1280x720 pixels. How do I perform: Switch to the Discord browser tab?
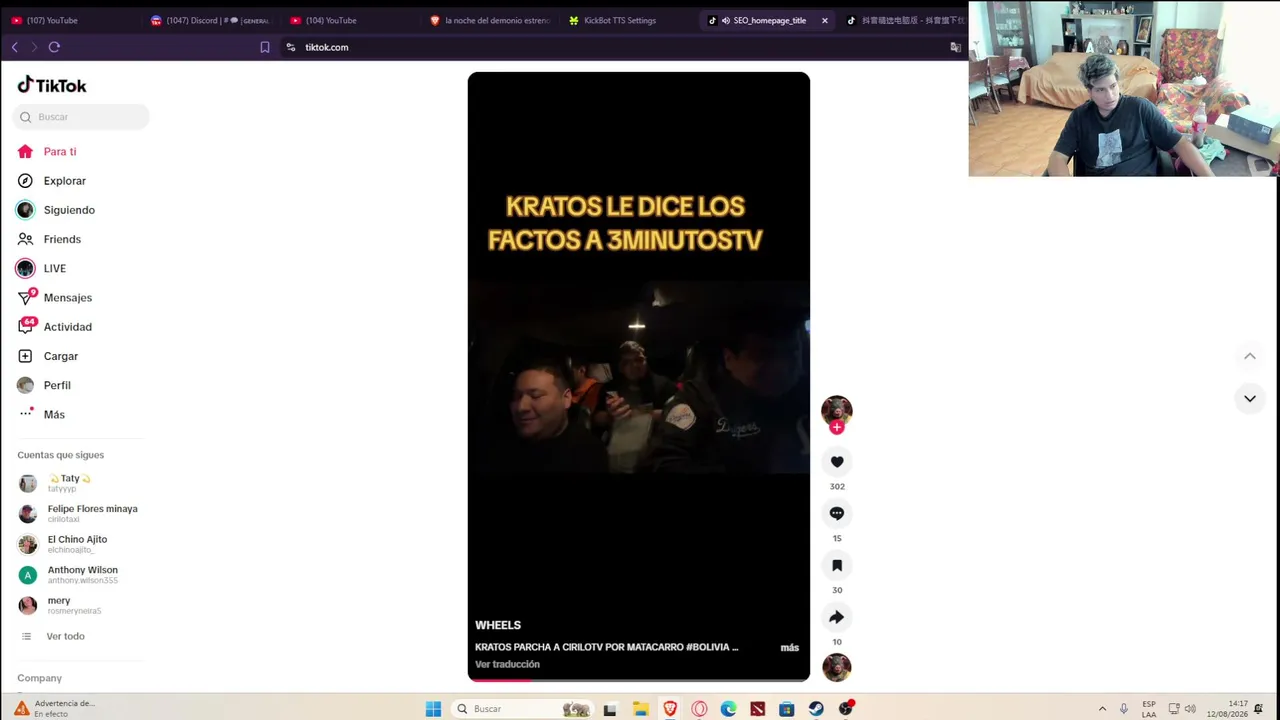click(210, 20)
